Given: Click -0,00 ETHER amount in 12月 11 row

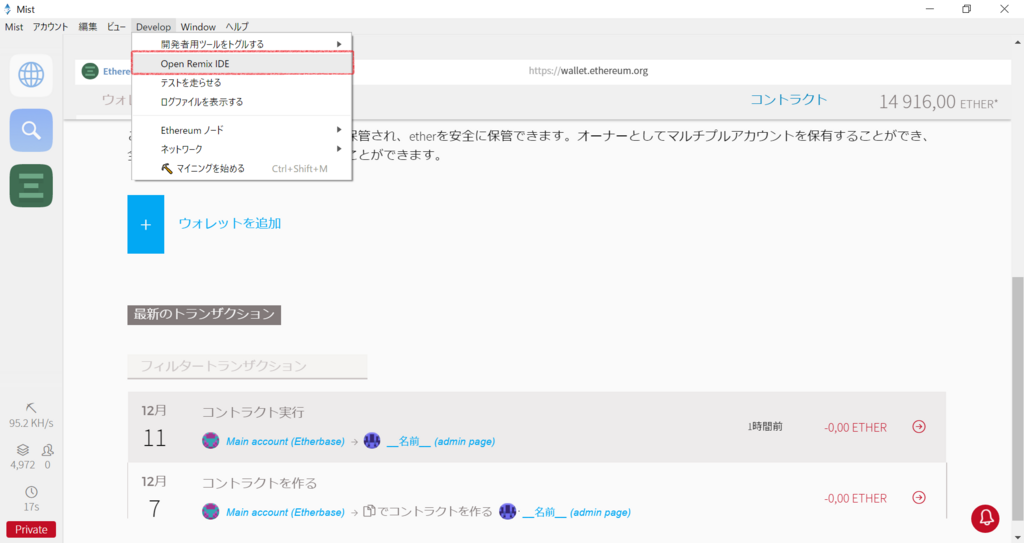Looking at the screenshot, I should click(x=855, y=427).
